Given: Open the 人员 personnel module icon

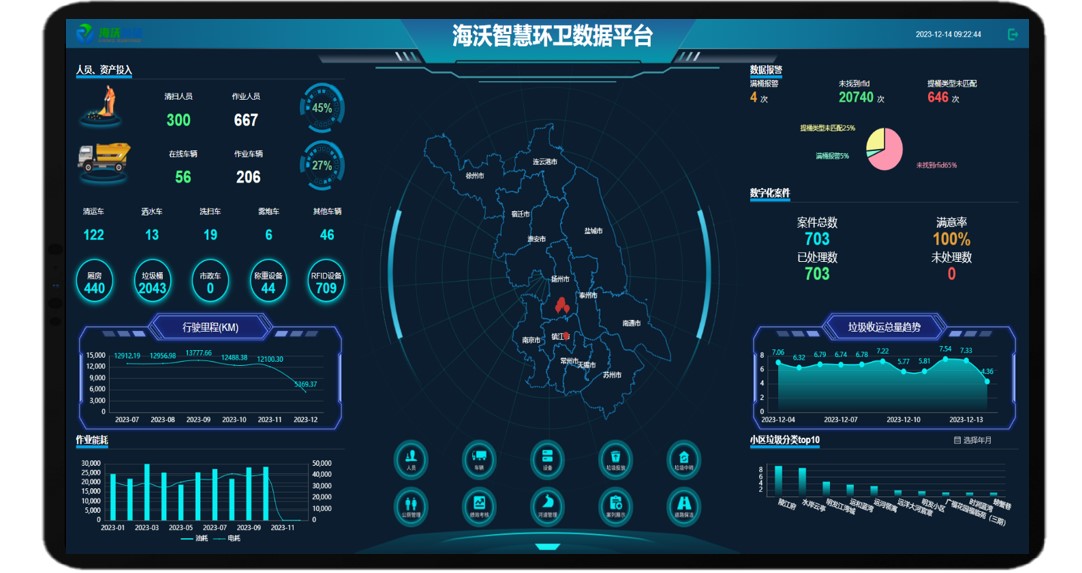Looking at the screenshot, I should point(411,459).
